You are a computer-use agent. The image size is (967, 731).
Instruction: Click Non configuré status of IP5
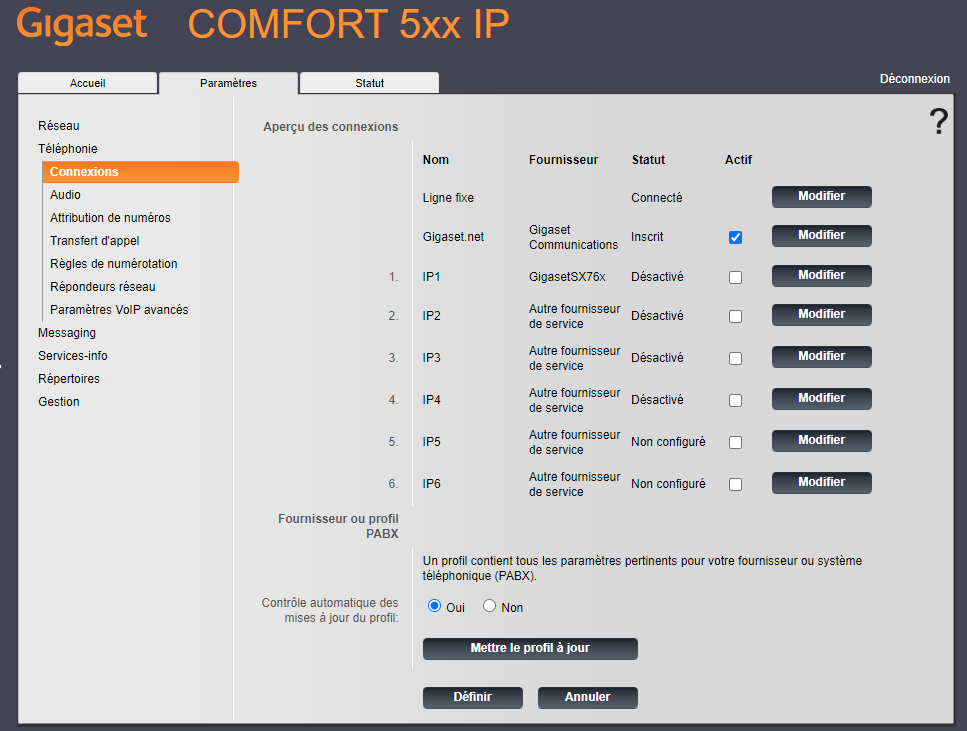click(x=669, y=442)
